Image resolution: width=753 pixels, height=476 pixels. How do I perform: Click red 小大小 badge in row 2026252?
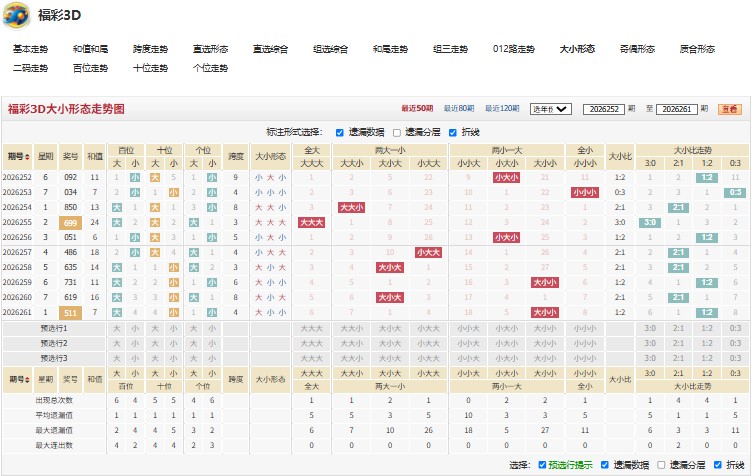(506, 178)
